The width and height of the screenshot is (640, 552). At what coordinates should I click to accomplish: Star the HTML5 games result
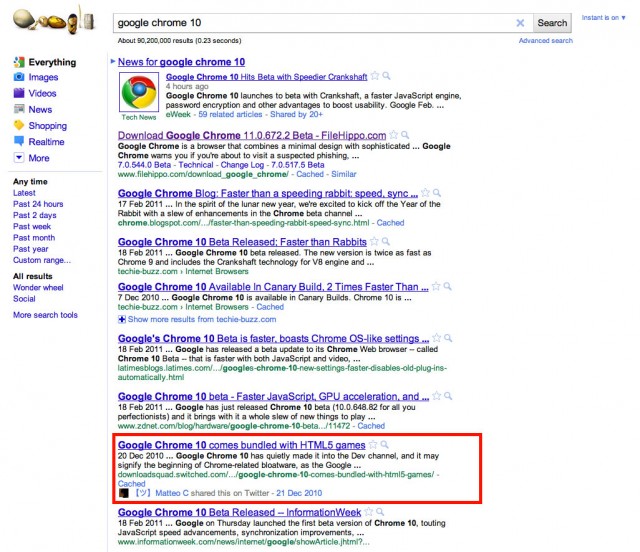point(373,444)
